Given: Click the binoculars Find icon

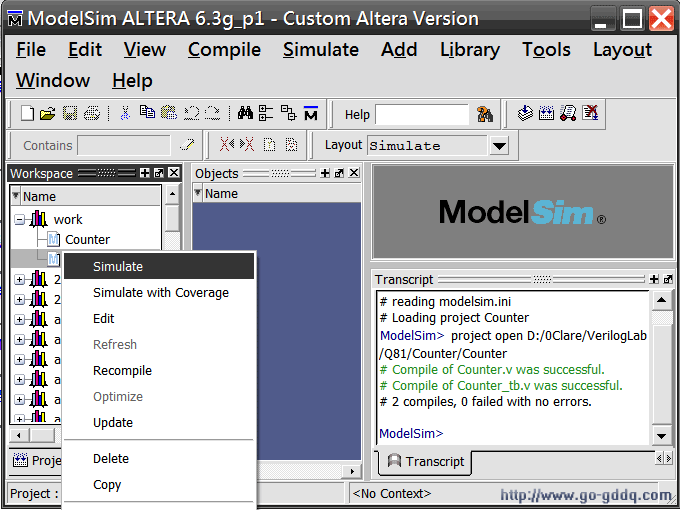Looking at the screenshot, I should (244, 114).
